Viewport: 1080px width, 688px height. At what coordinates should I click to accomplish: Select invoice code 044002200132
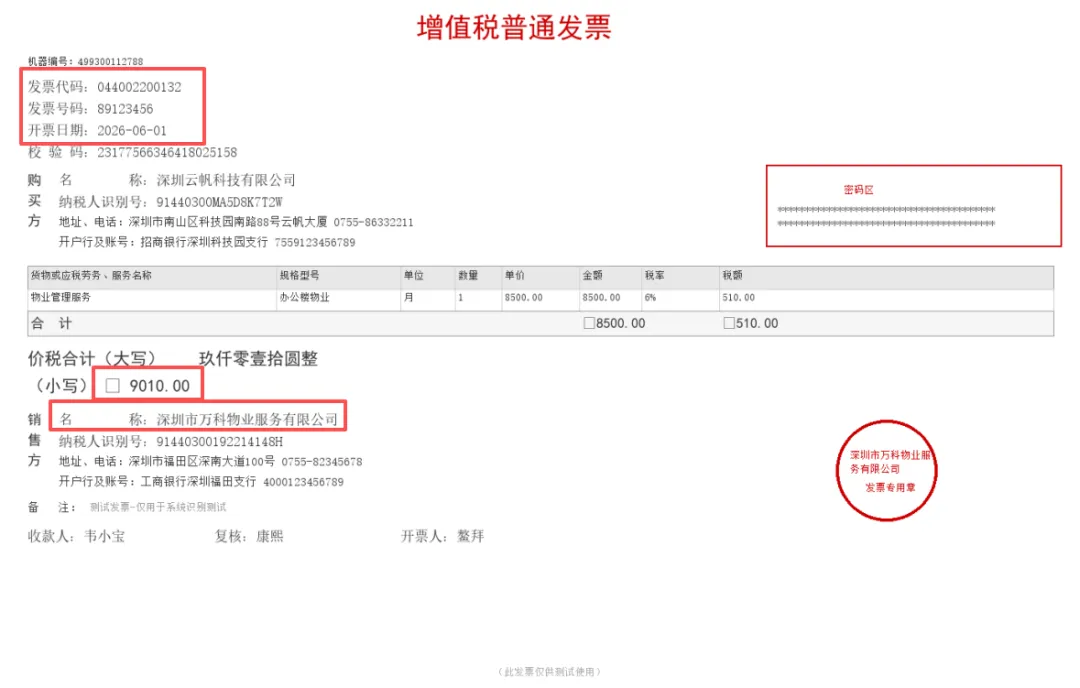coord(139,87)
